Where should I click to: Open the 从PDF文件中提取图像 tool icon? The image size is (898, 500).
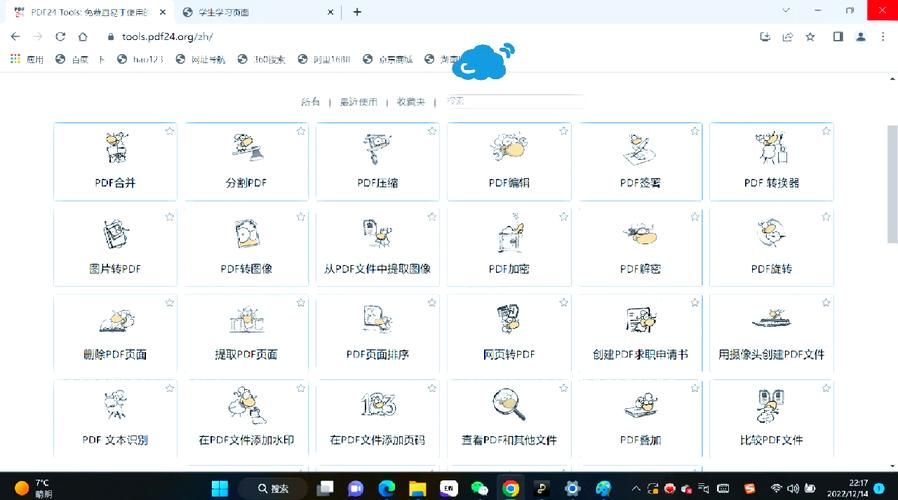coord(377,233)
